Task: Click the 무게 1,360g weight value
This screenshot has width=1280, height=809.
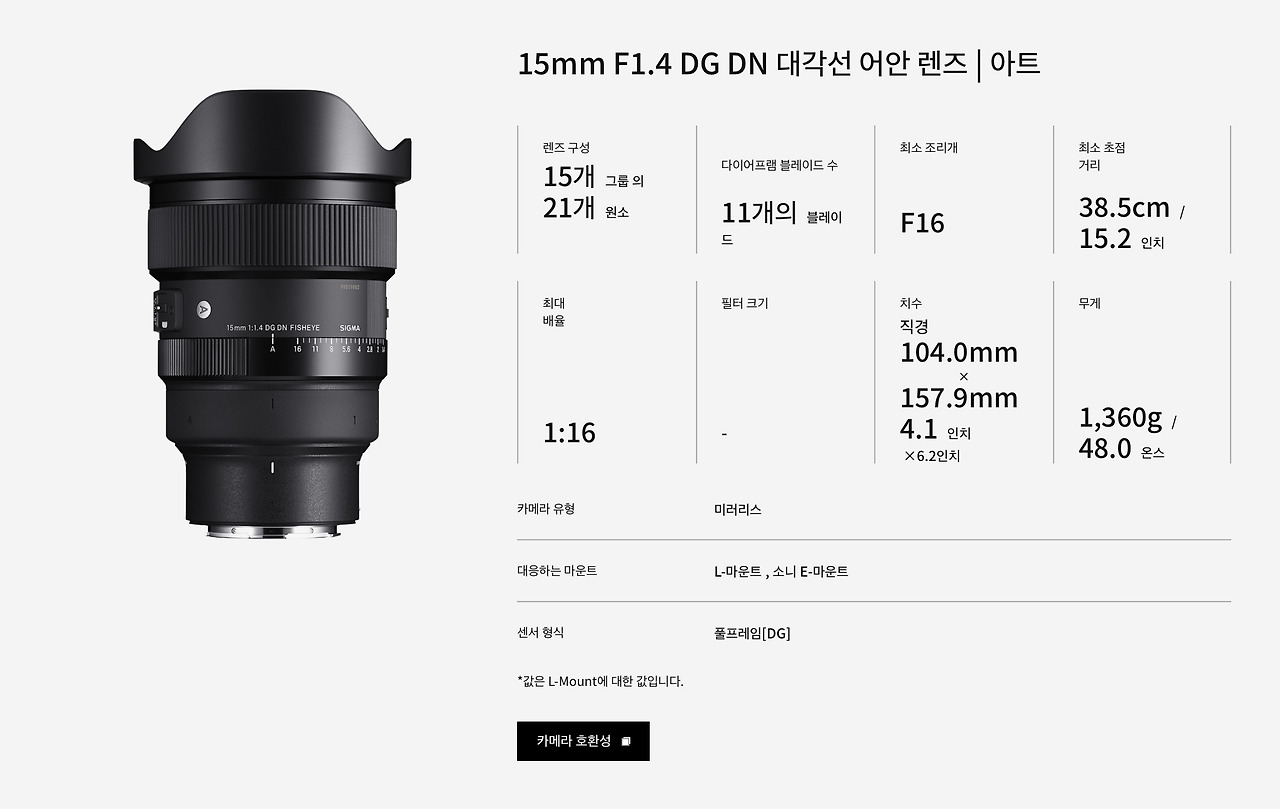Action: click(1120, 418)
